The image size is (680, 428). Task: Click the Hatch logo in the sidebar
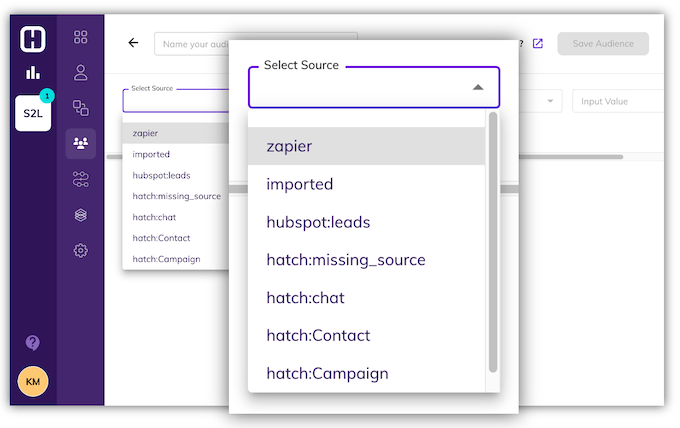tap(33, 38)
